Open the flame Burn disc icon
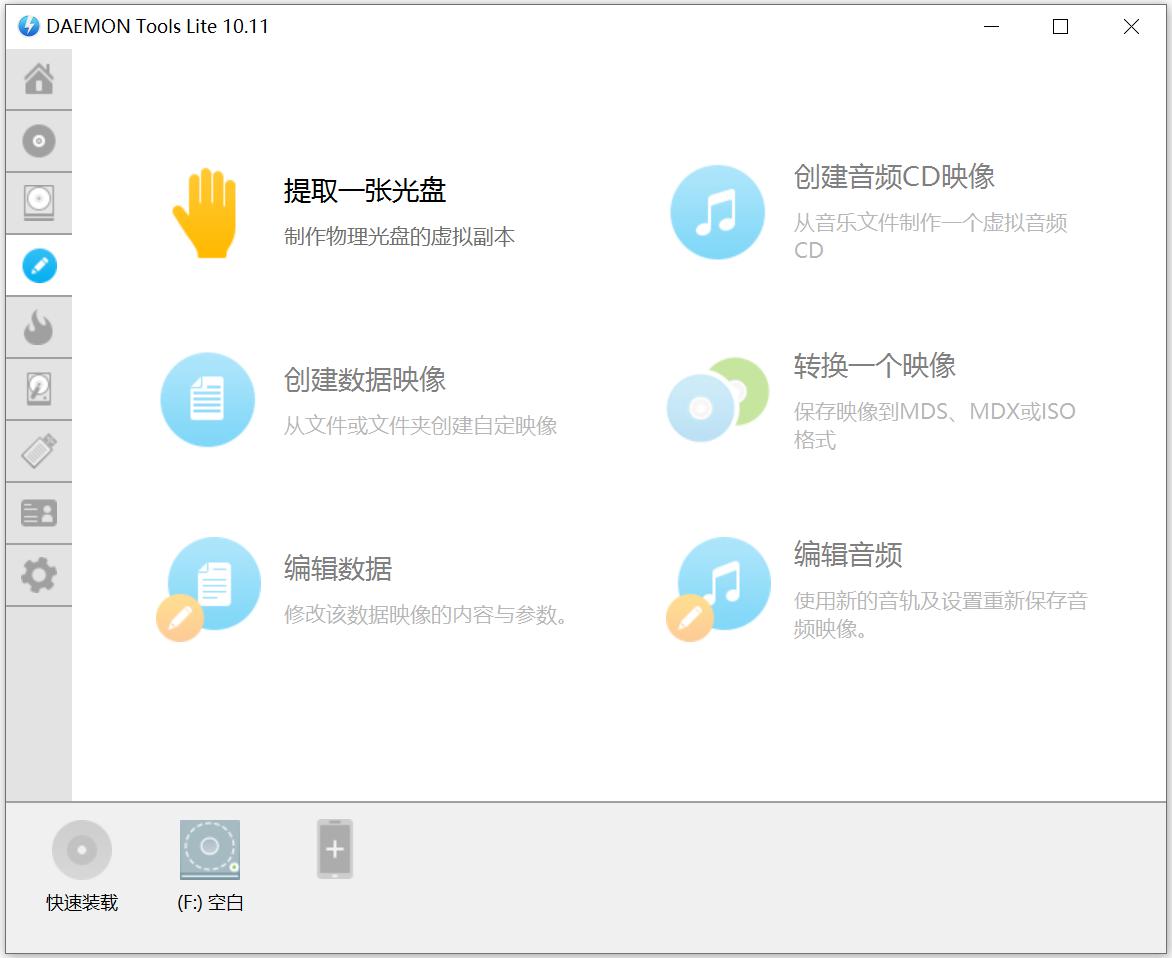 tap(39, 327)
